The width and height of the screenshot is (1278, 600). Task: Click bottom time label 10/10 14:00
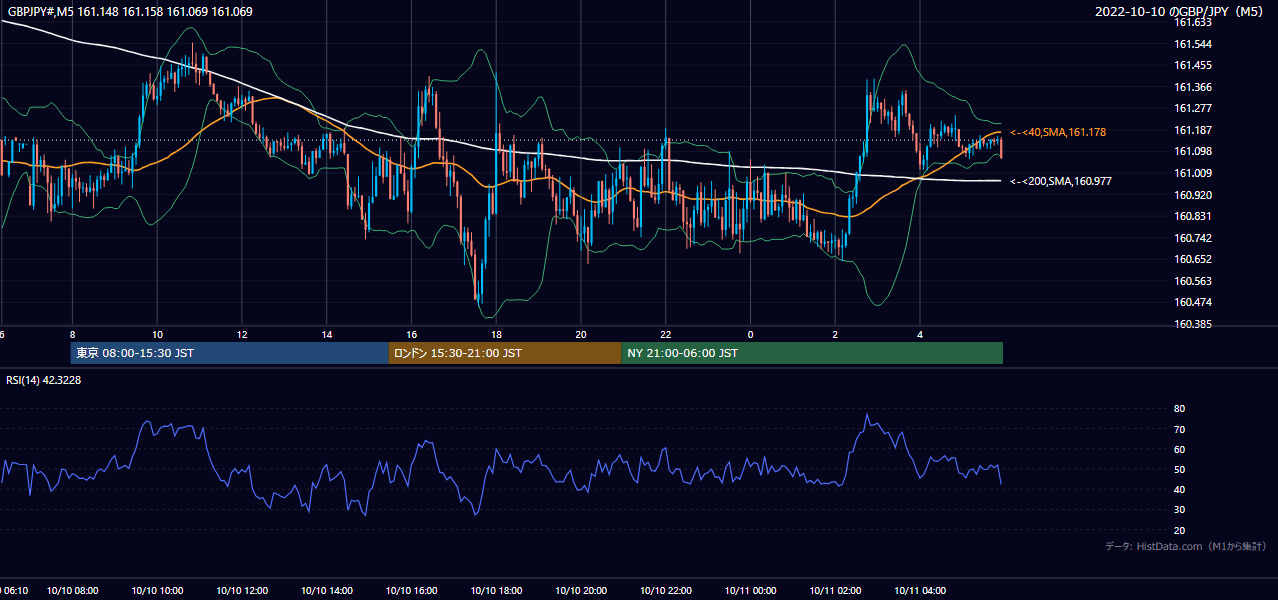click(326, 590)
